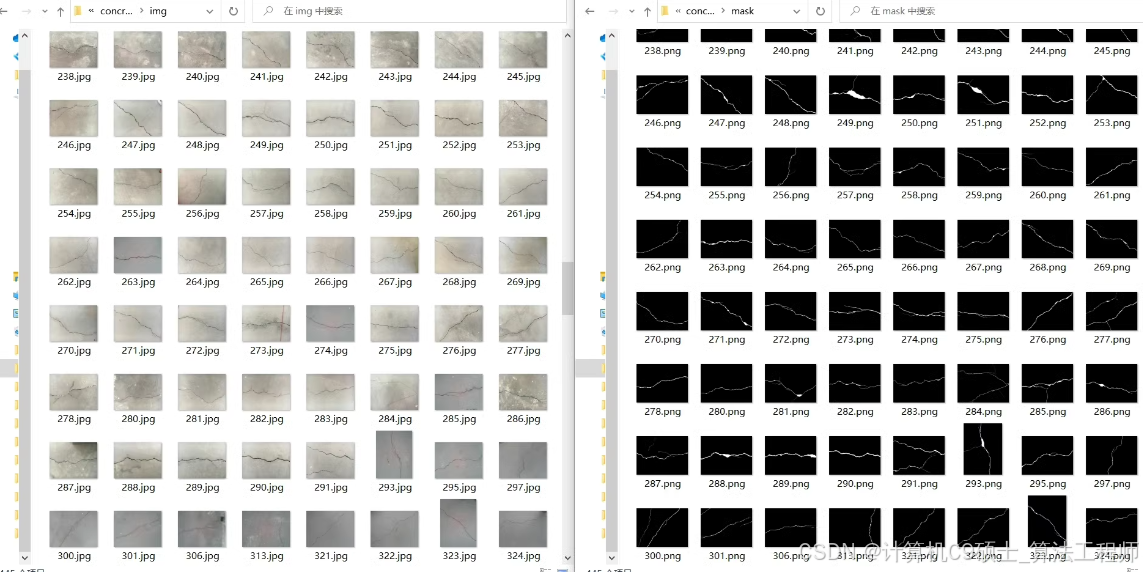Select thumbnail 256.jpg
Screen dimensions: 1143x572
(x=202, y=187)
